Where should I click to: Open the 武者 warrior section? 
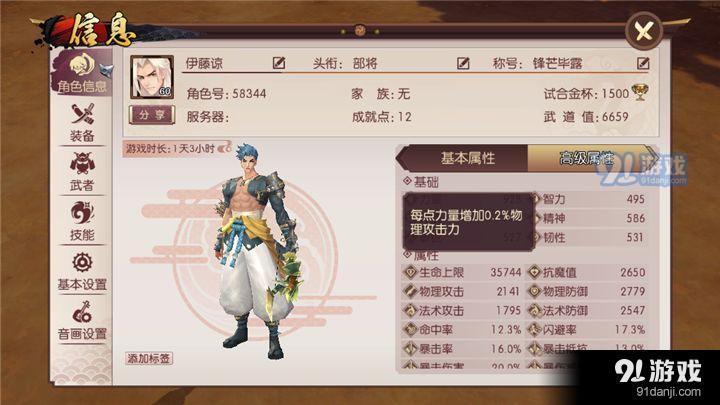82,172
